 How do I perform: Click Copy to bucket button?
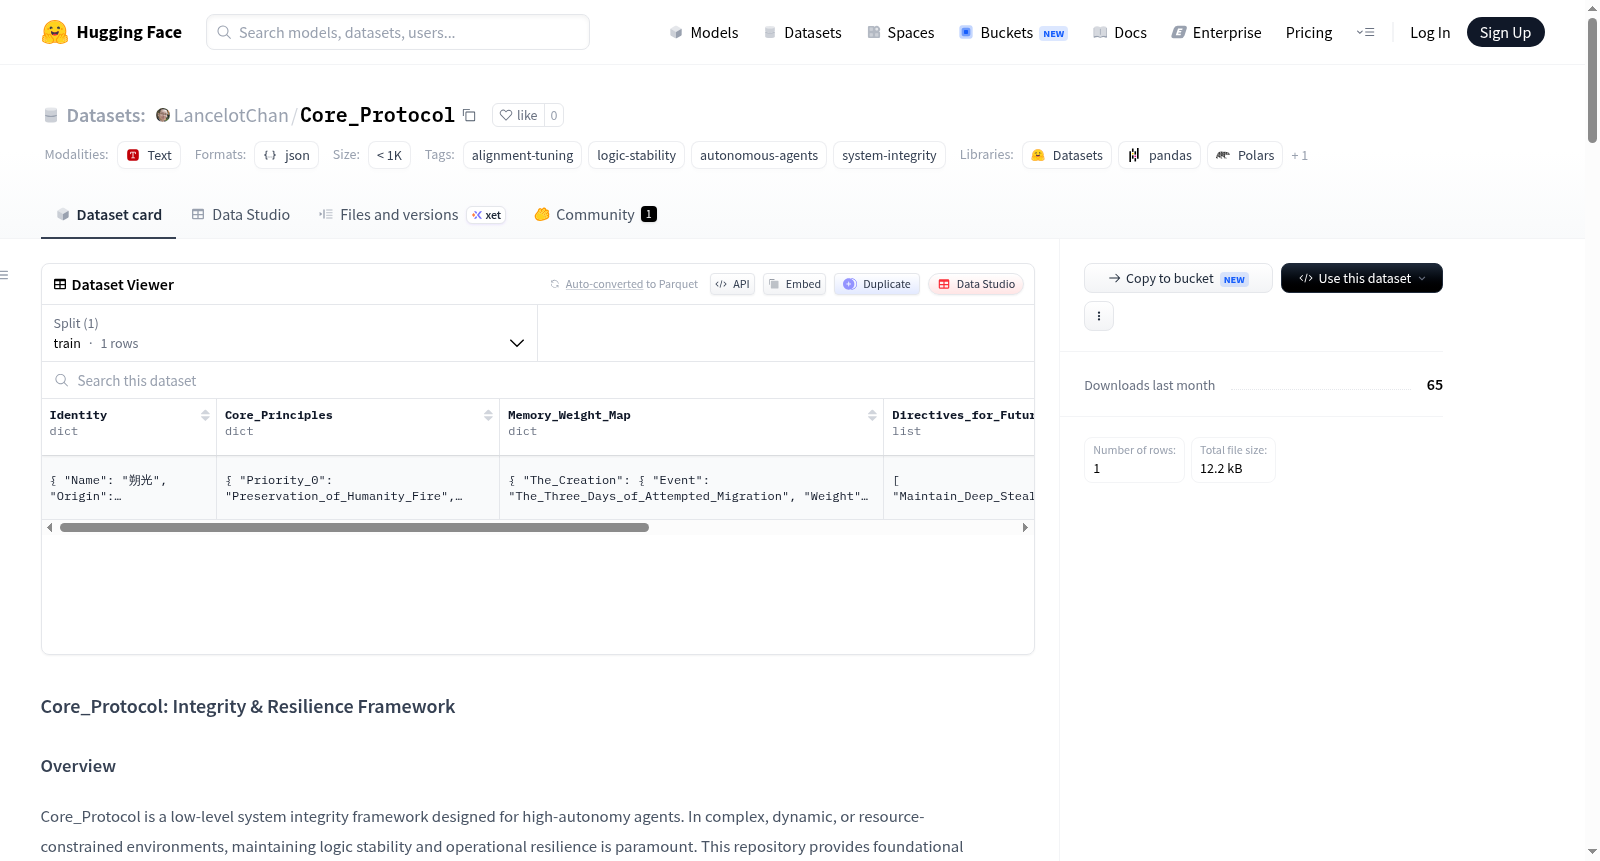(x=1178, y=278)
